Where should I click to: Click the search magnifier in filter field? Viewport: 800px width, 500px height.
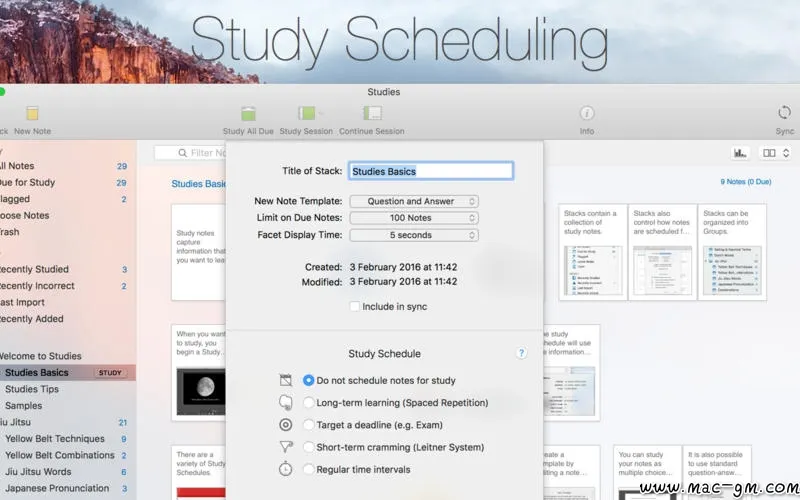coord(182,153)
